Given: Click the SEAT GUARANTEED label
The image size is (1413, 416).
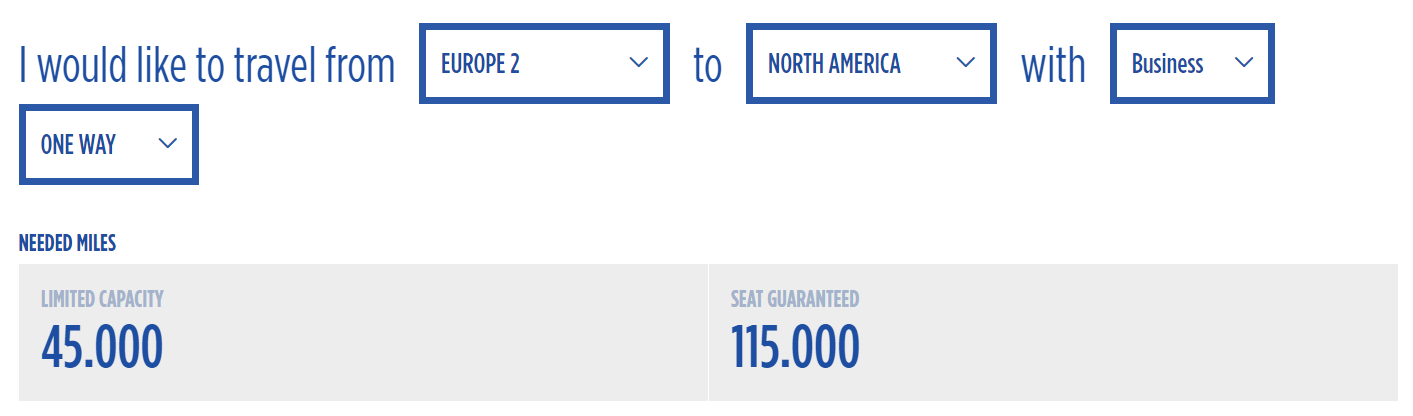Looking at the screenshot, I should (x=795, y=298).
